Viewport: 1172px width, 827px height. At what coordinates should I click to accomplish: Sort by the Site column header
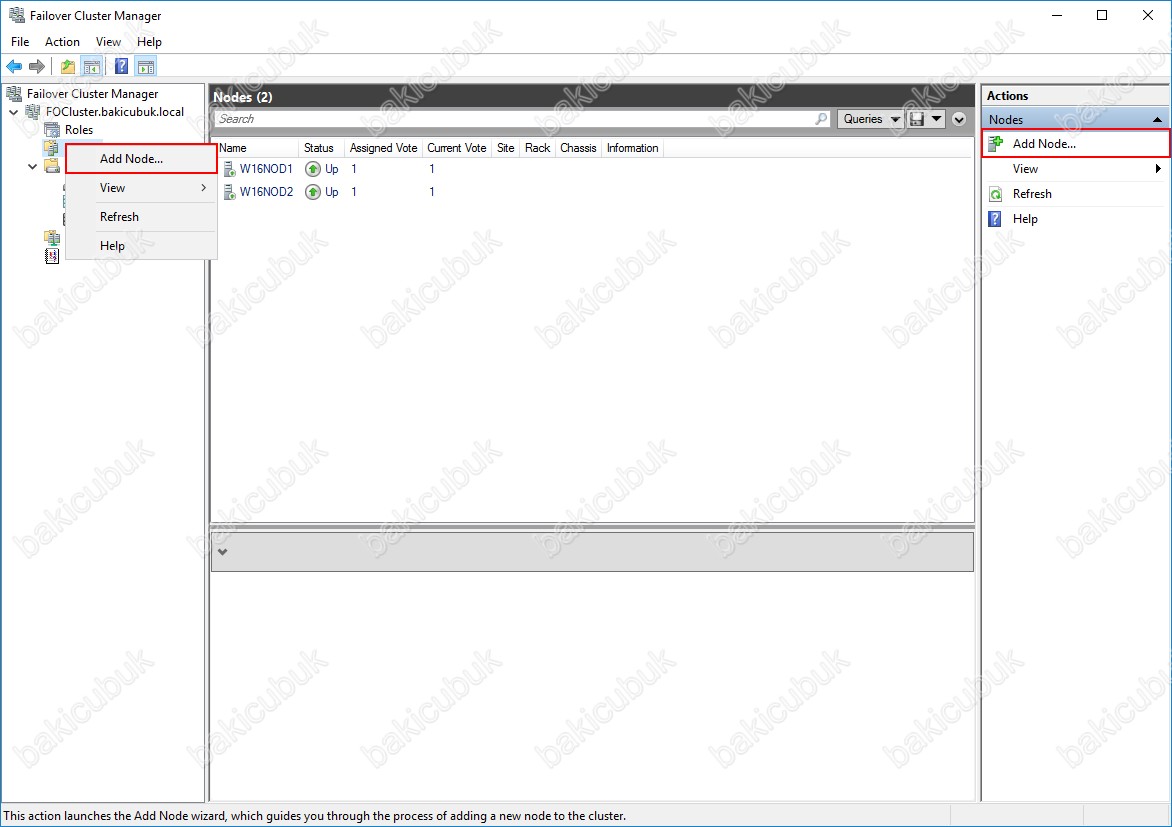pyautogui.click(x=506, y=148)
